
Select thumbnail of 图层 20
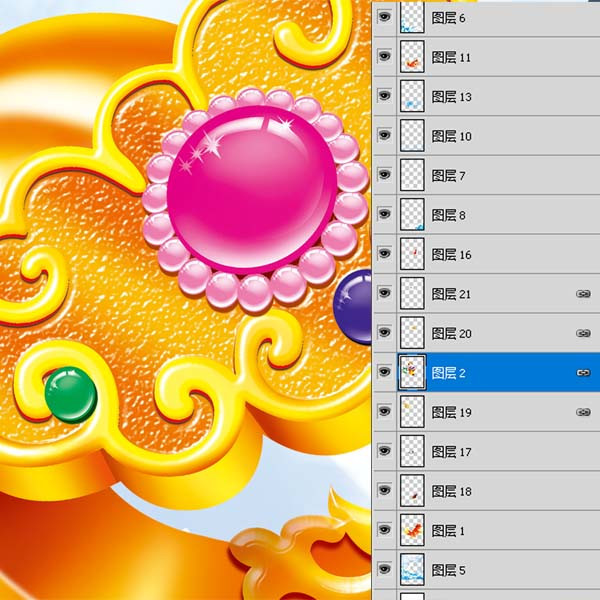pyautogui.click(x=412, y=333)
